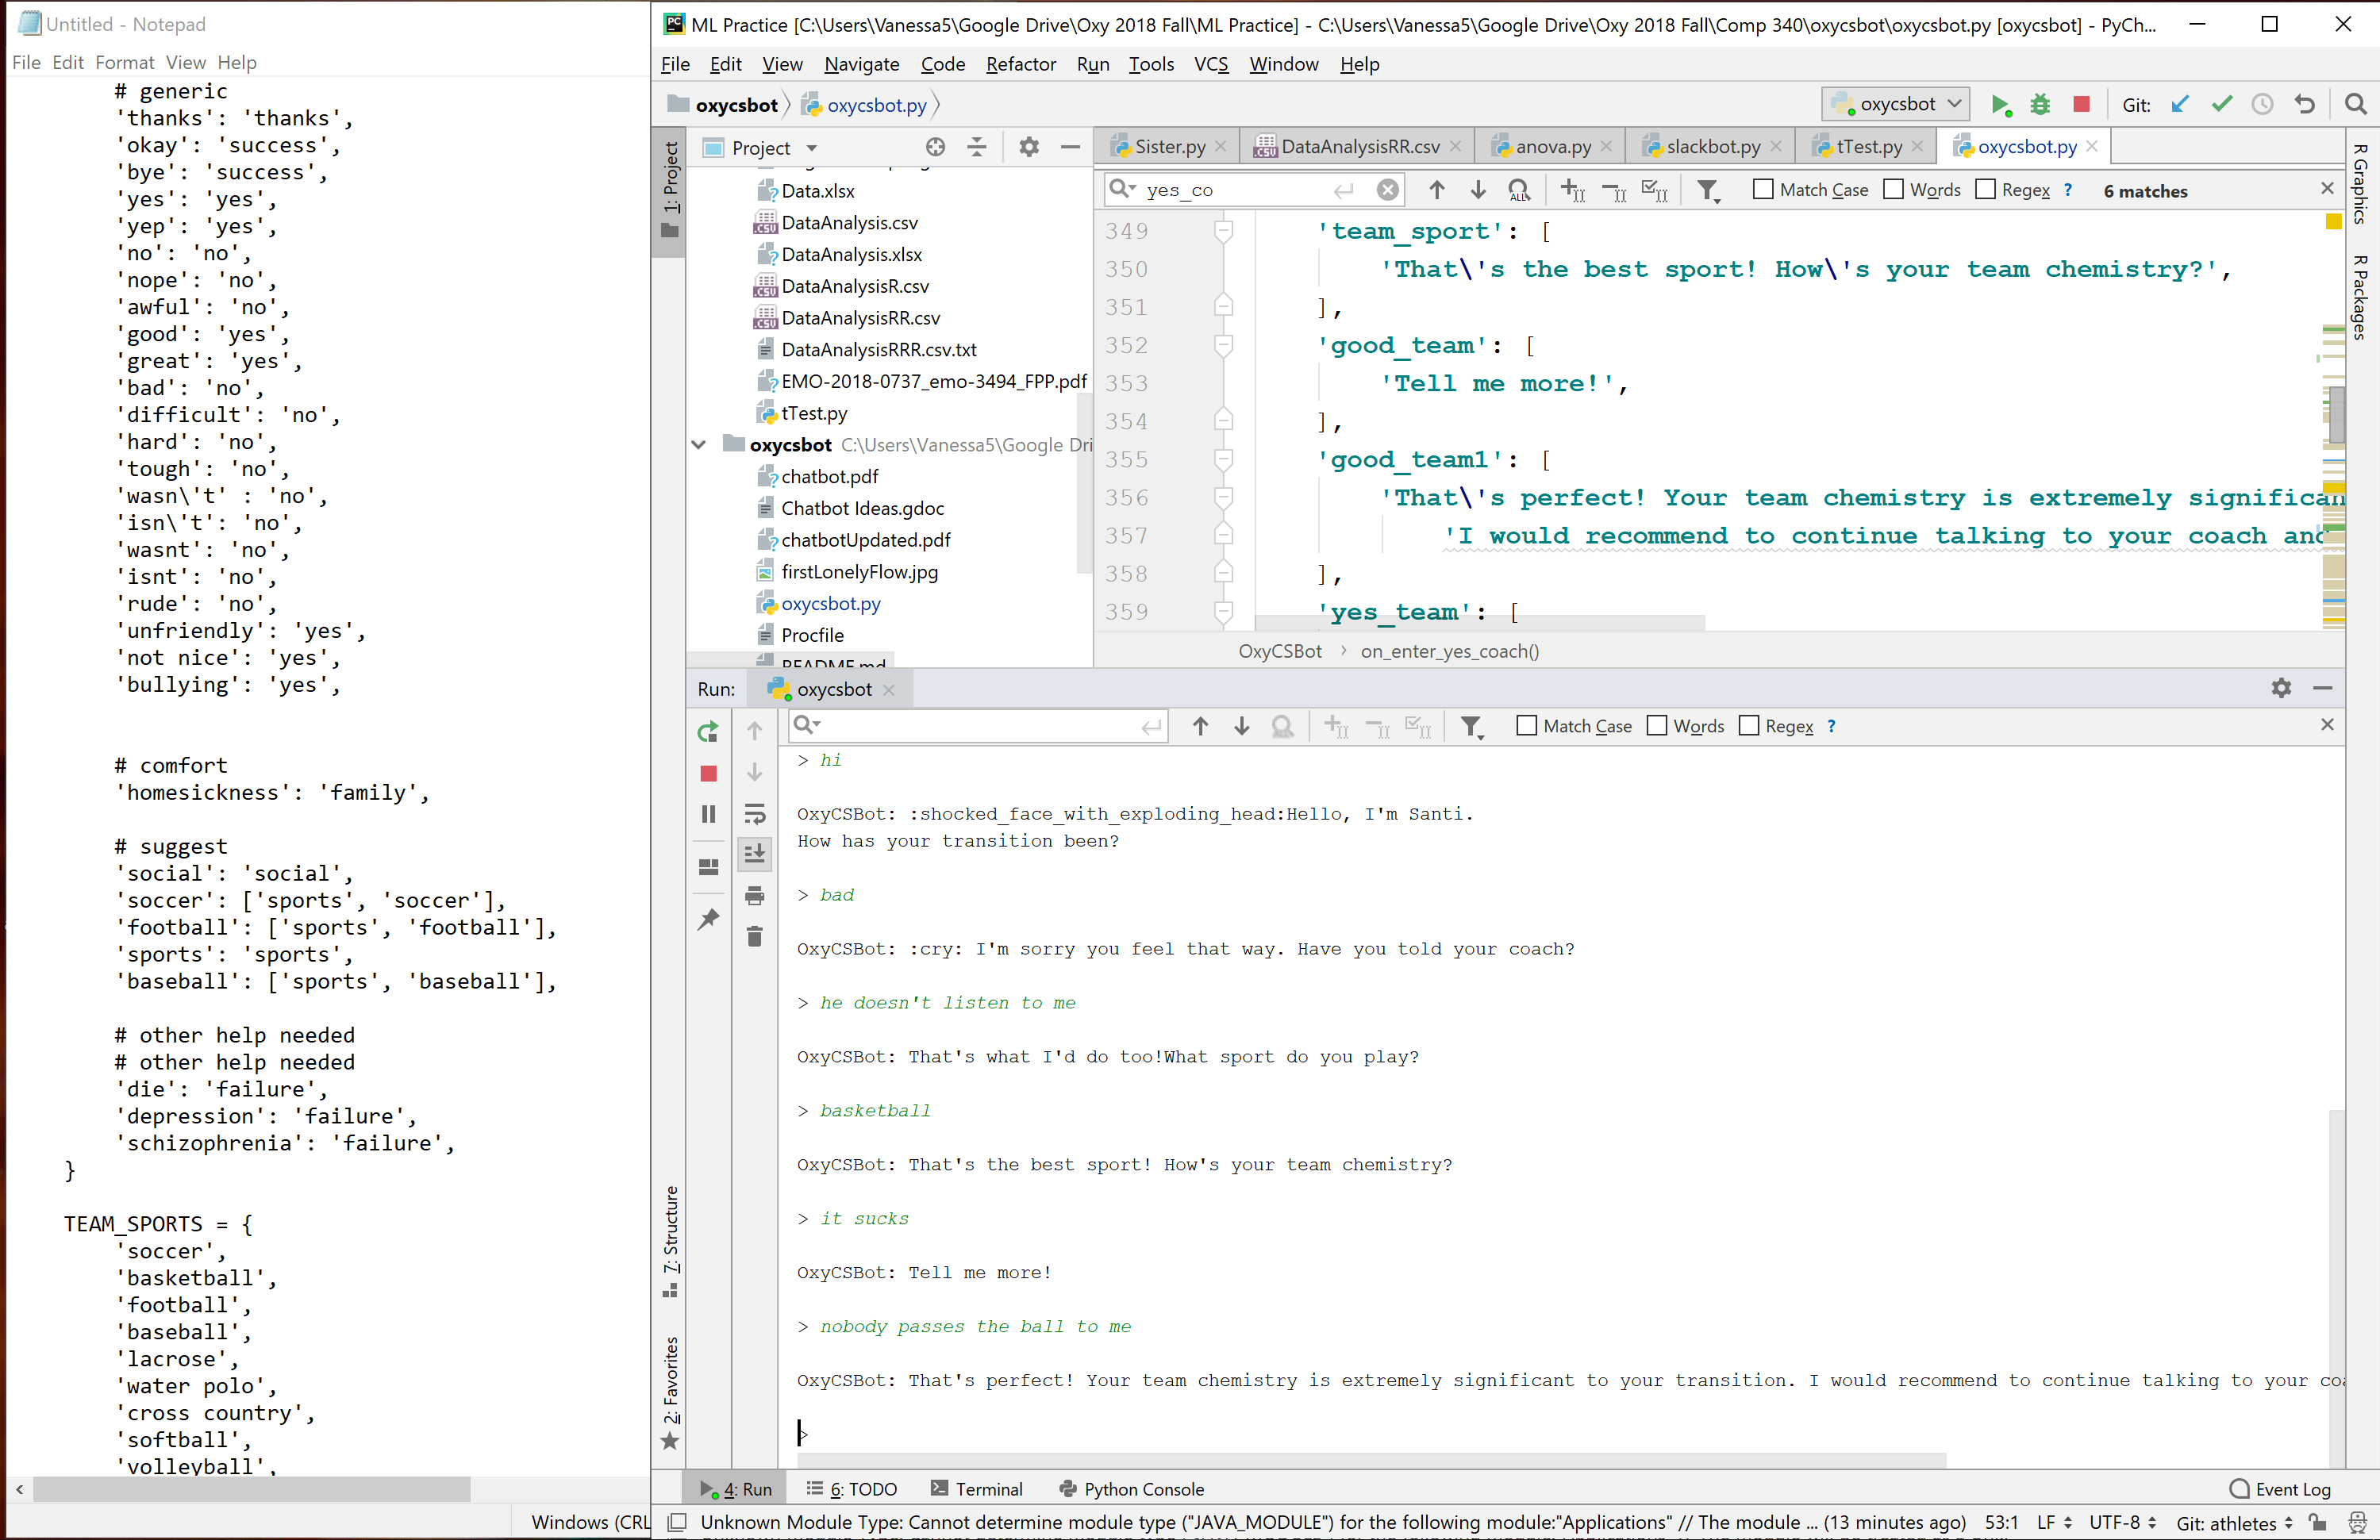Click the Rerun icon in the Run panel
Screen dimensions: 2380x1540
click(x=708, y=732)
